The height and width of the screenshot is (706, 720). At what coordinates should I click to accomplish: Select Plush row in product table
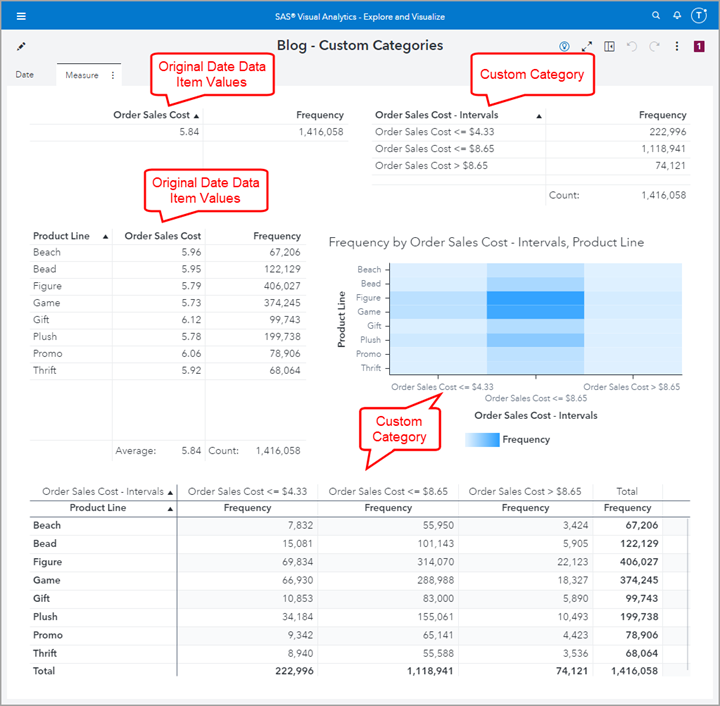tap(168, 337)
